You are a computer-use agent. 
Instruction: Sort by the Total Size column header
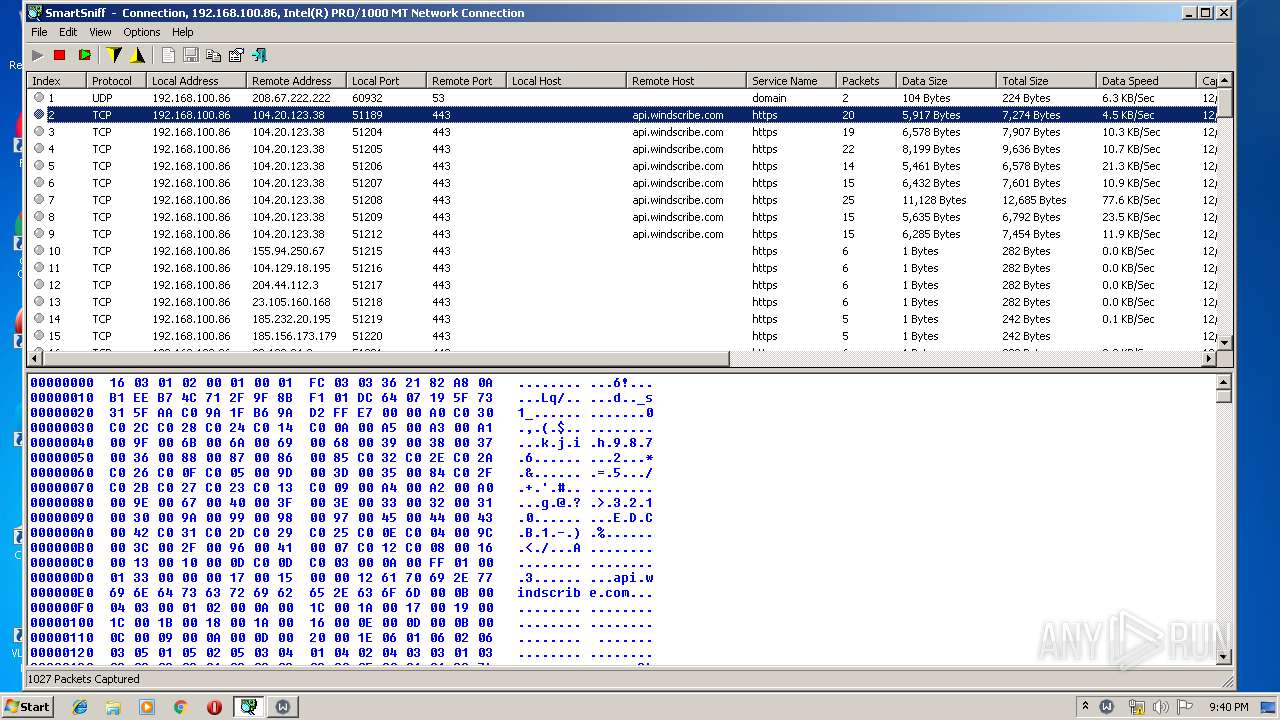pyautogui.click(x=1046, y=81)
